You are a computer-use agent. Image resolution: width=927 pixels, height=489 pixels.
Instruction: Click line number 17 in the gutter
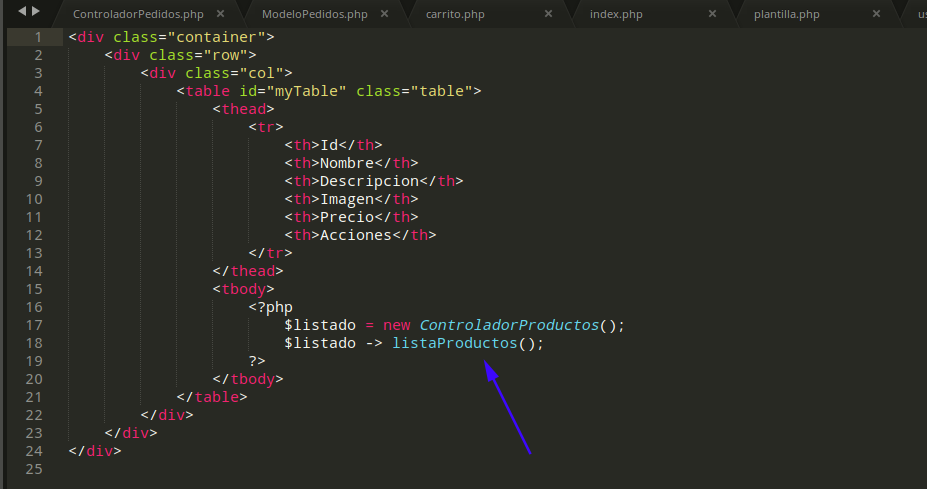point(33,325)
